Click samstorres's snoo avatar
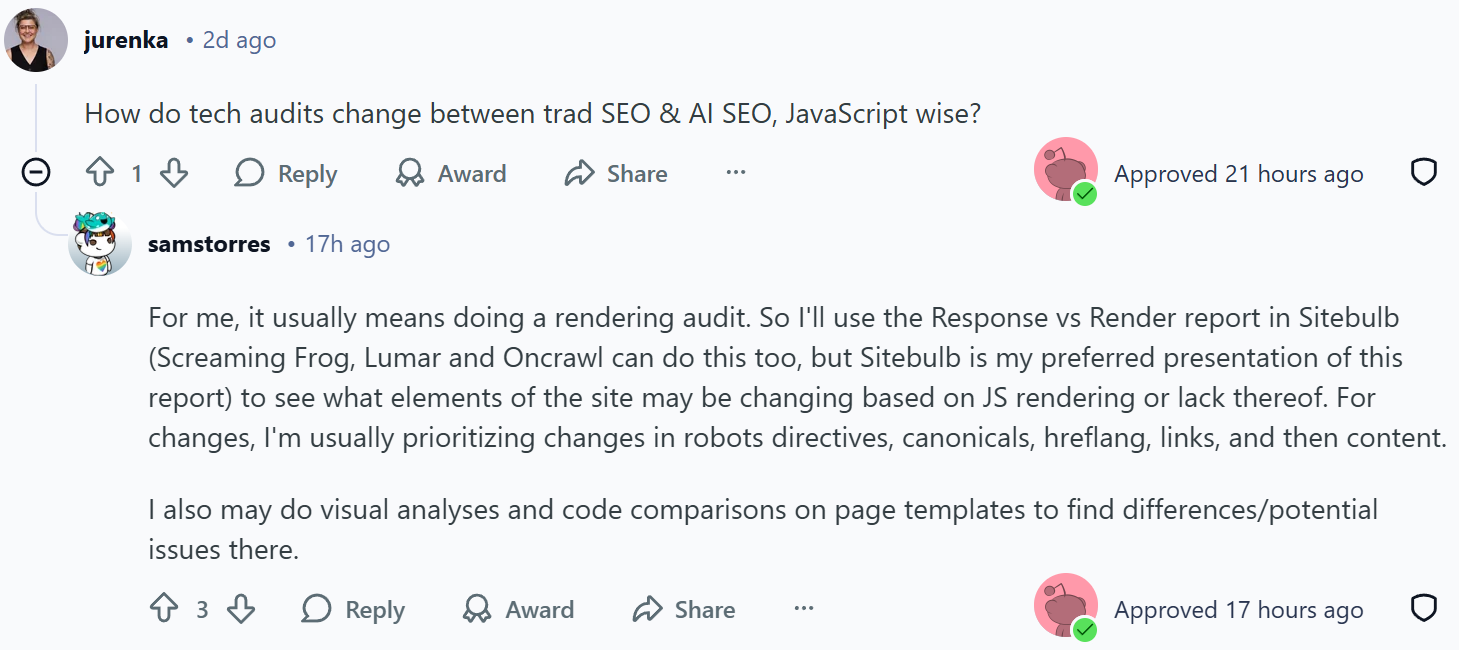 coord(100,244)
